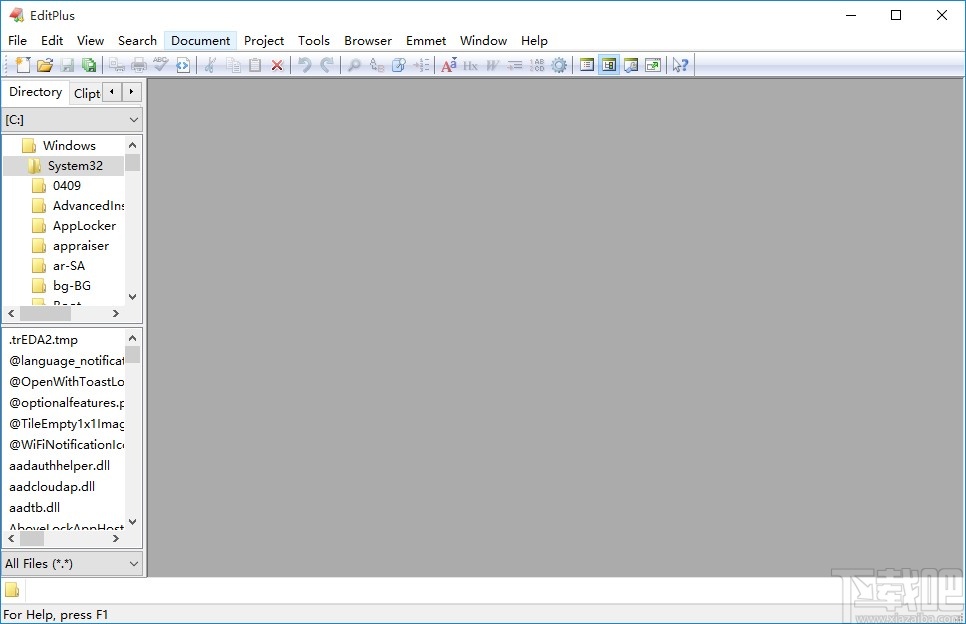Toggle the Line Number icon
Viewport: 966px width, 624px height.
pos(537,65)
